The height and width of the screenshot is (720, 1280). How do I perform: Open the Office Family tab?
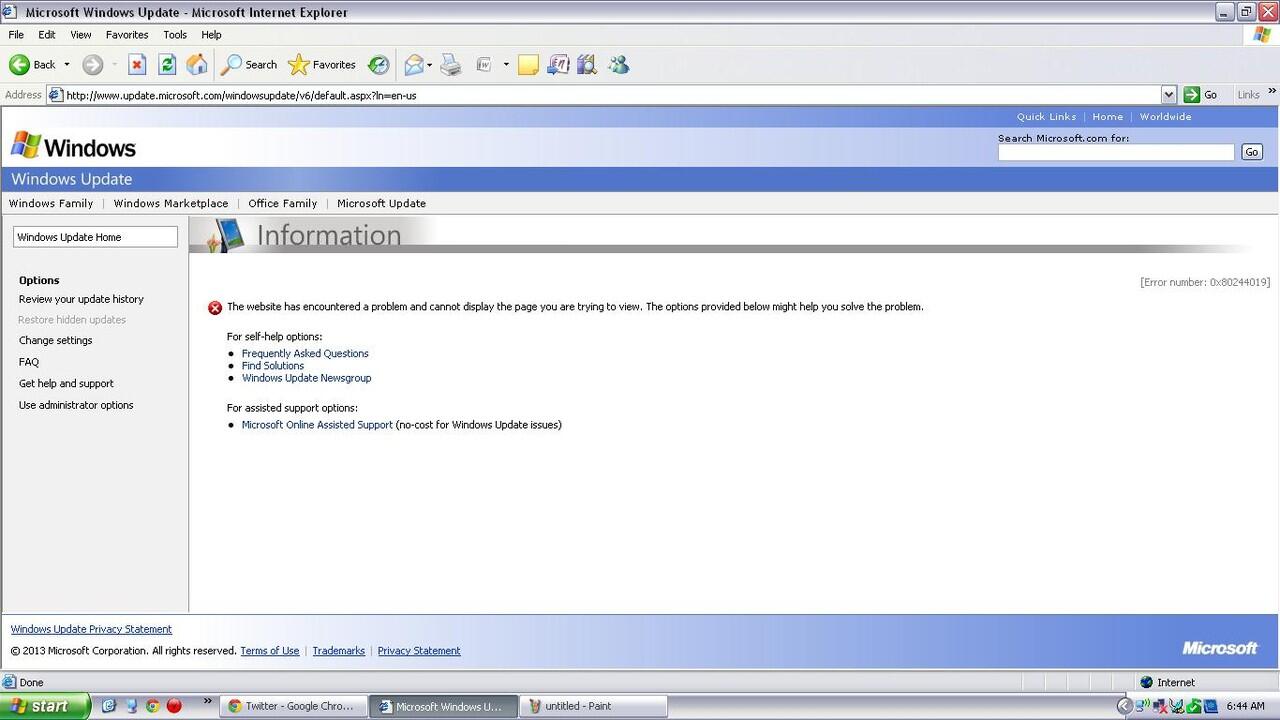(283, 203)
